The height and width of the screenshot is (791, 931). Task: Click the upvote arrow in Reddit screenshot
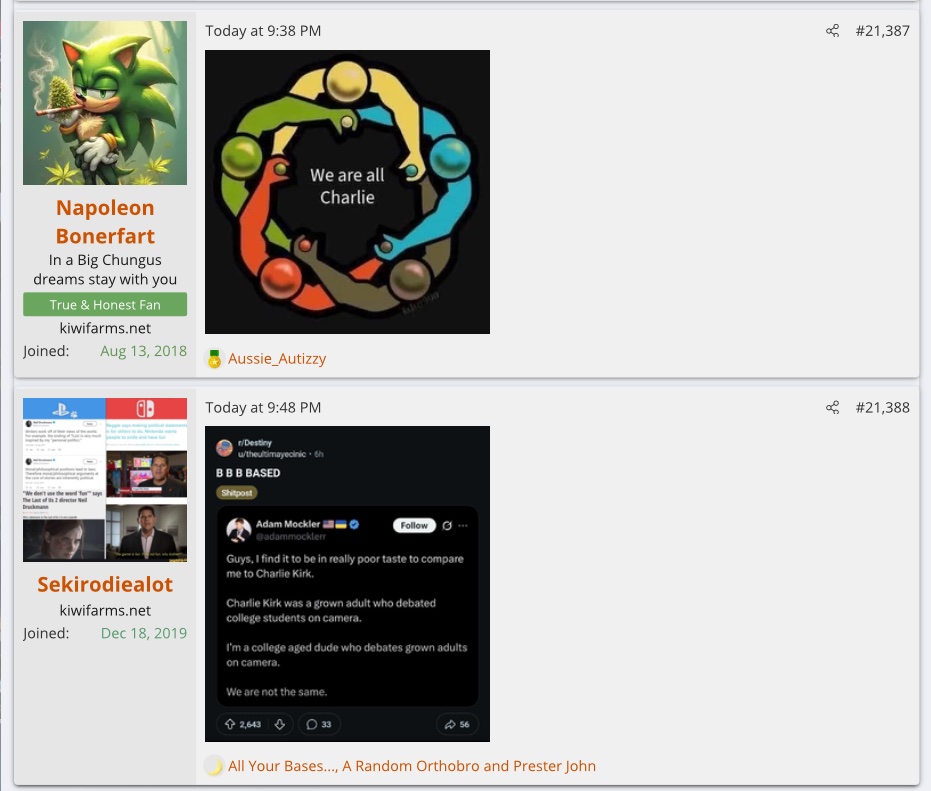coord(228,724)
